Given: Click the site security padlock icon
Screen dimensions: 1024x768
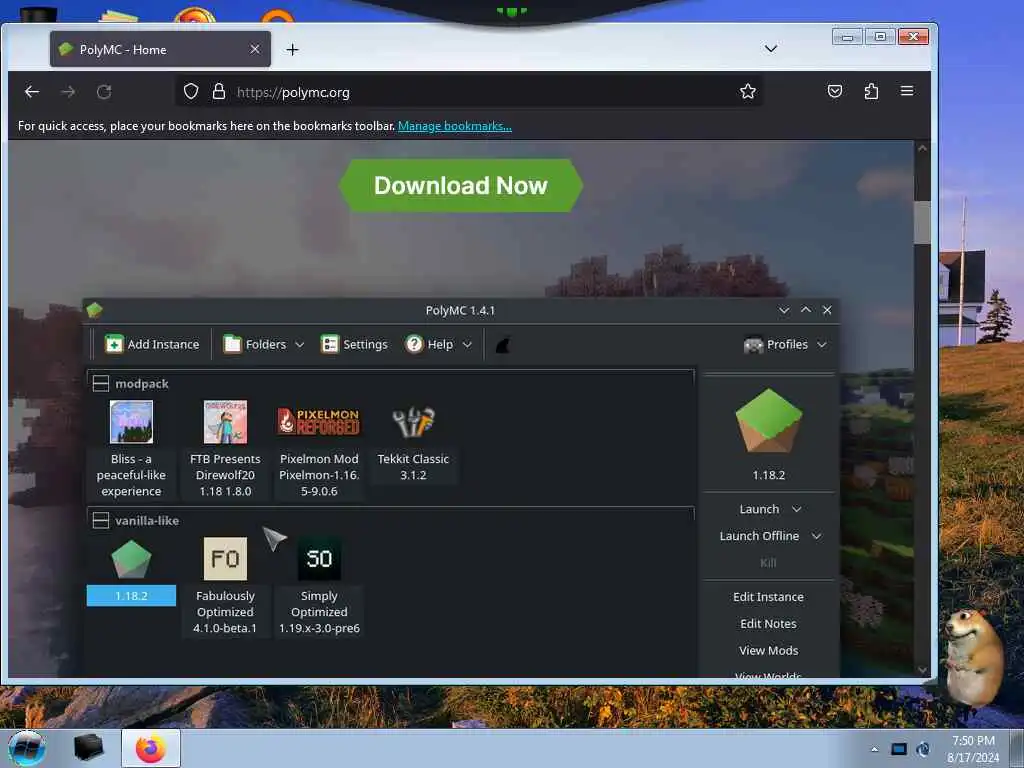Looking at the screenshot, I should pos(219,91).
